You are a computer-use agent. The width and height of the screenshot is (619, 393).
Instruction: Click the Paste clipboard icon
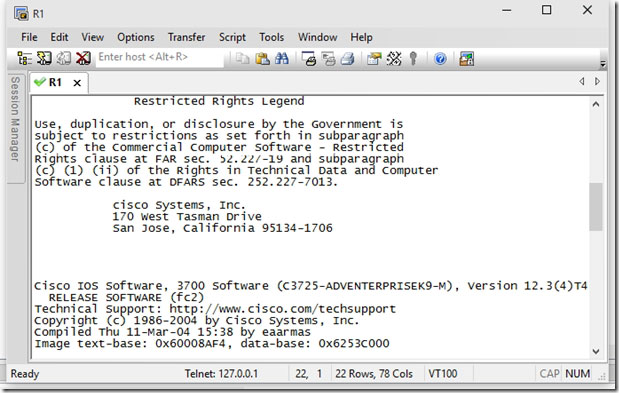tap(262, 59)
